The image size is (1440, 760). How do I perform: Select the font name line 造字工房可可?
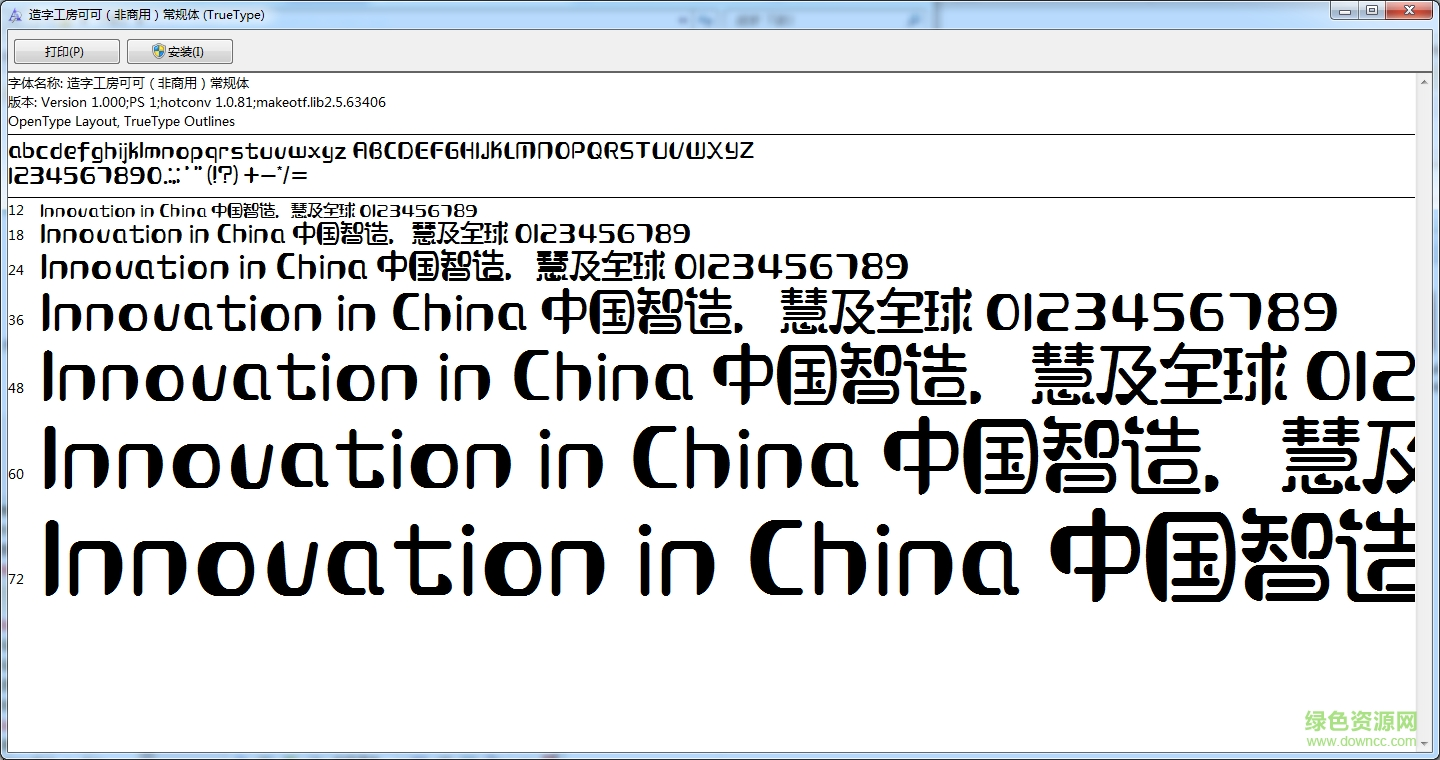click(128, 83)
